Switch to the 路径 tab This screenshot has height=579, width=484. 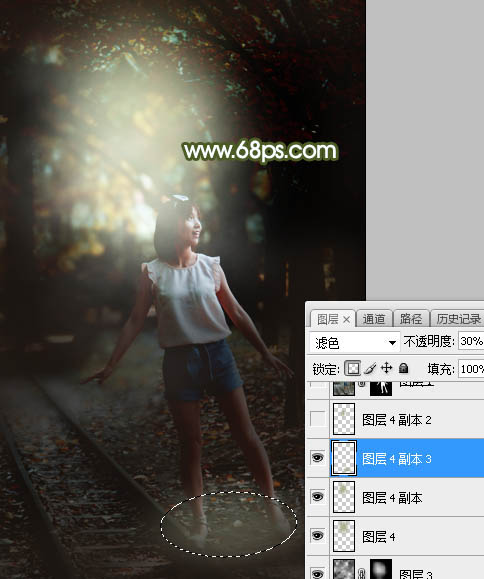point(411,319)
